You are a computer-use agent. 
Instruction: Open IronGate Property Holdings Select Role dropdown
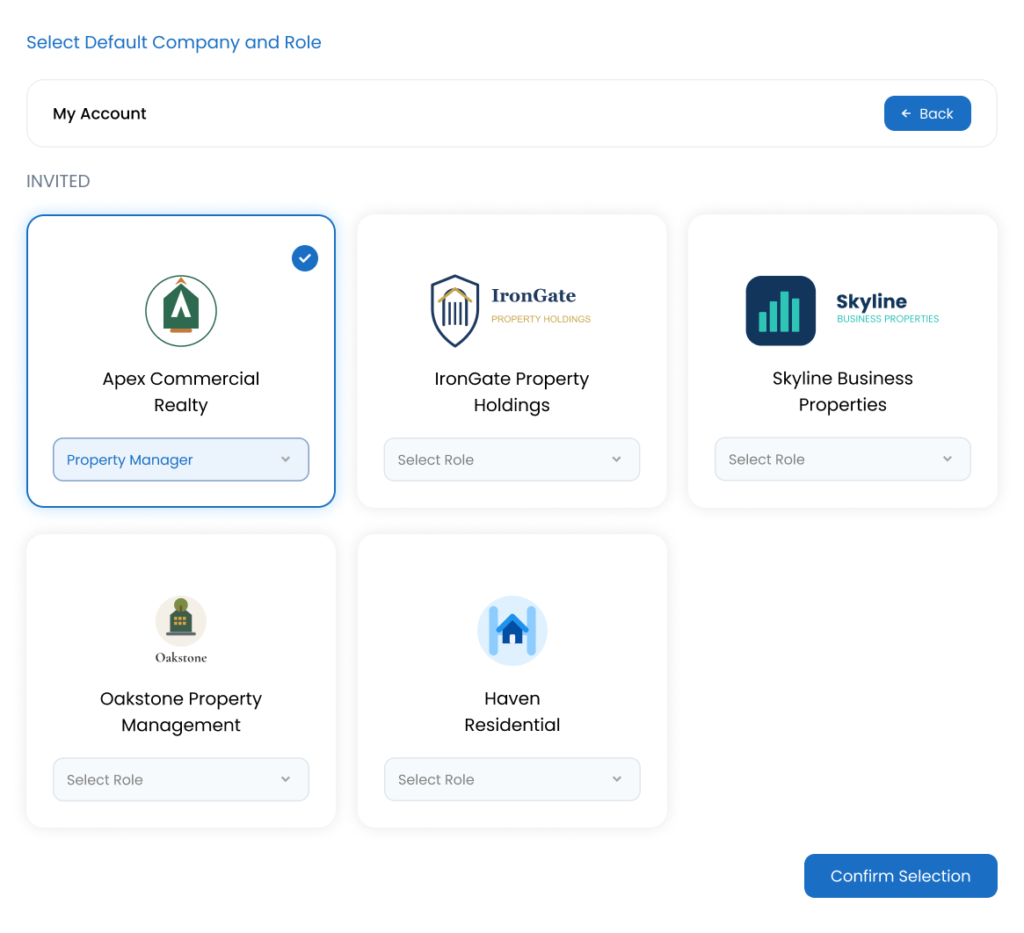click(512, 460)
